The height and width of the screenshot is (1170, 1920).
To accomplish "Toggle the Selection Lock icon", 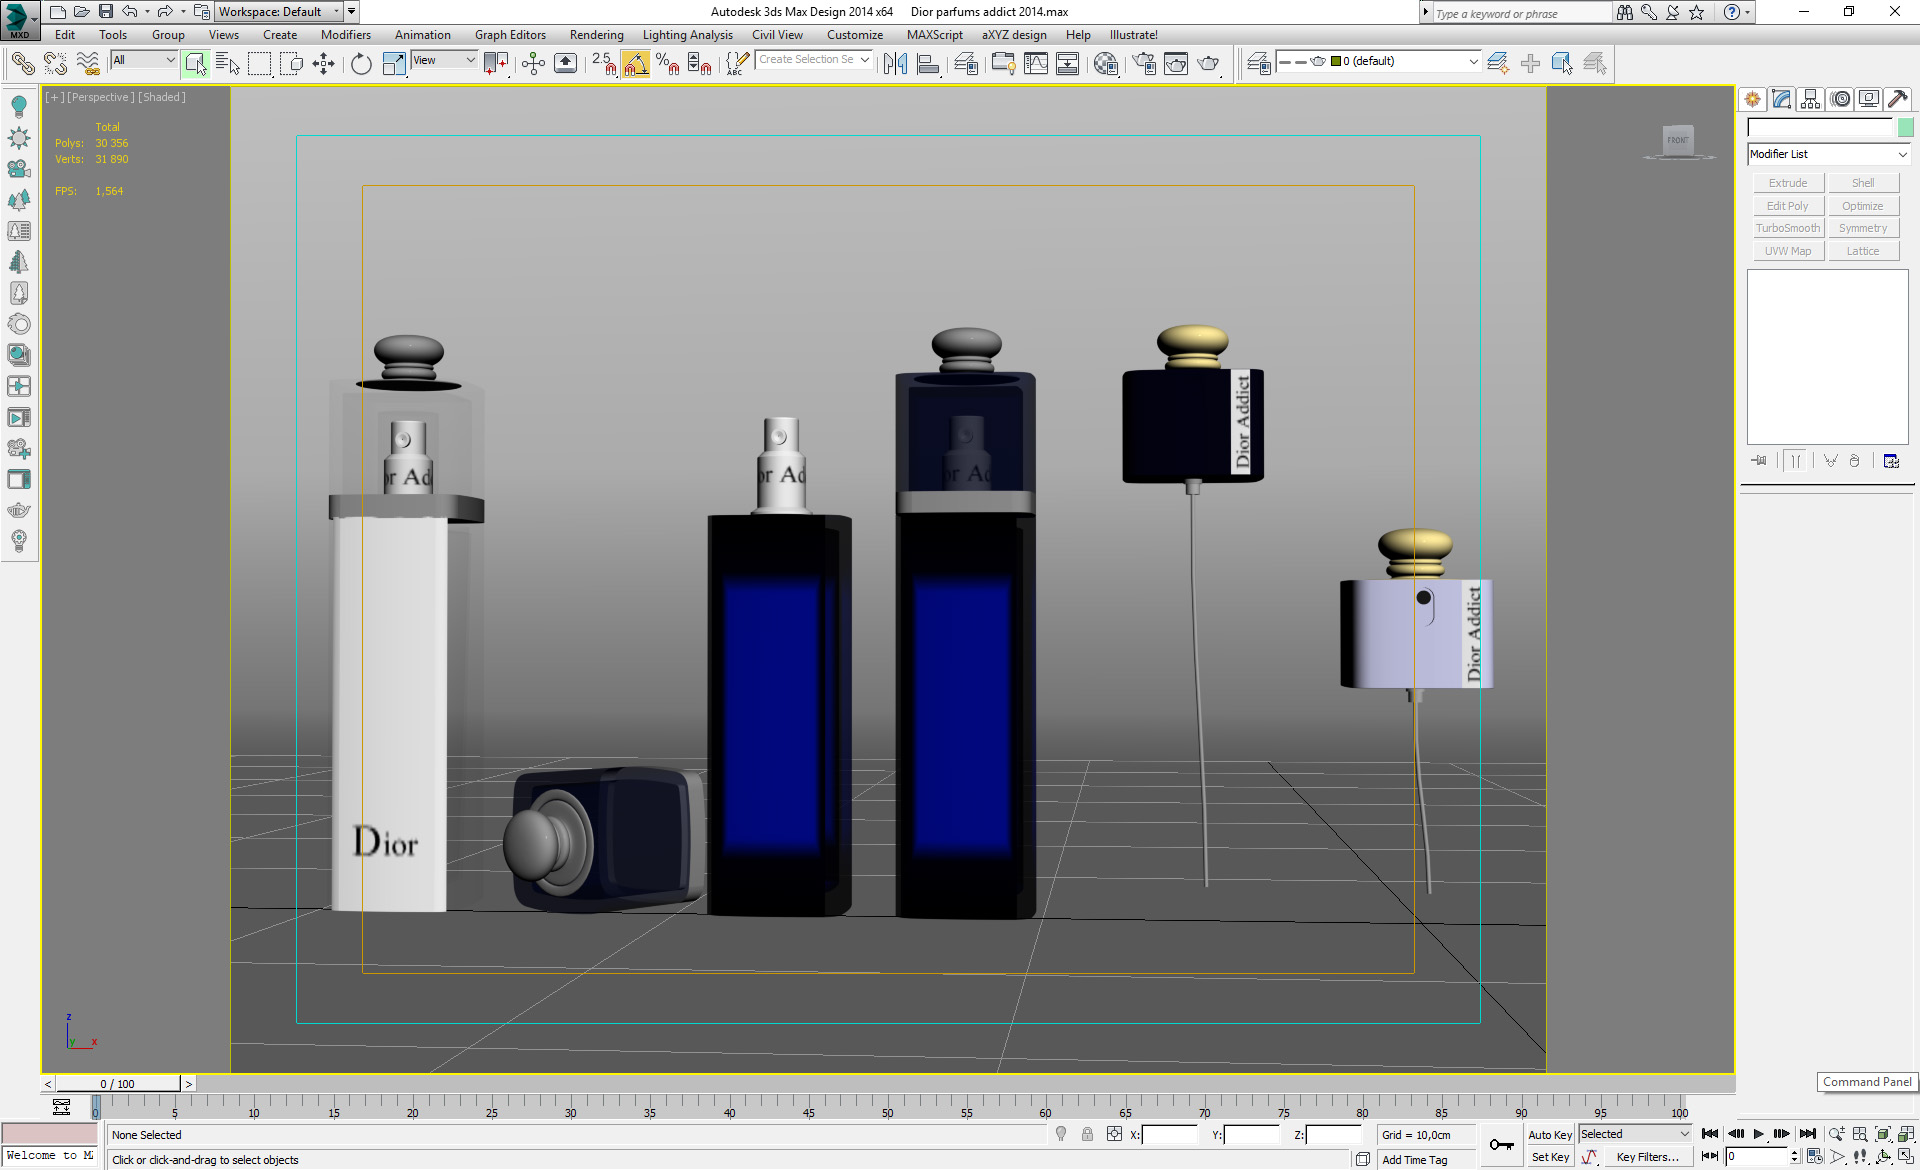I will 1087,1134.
